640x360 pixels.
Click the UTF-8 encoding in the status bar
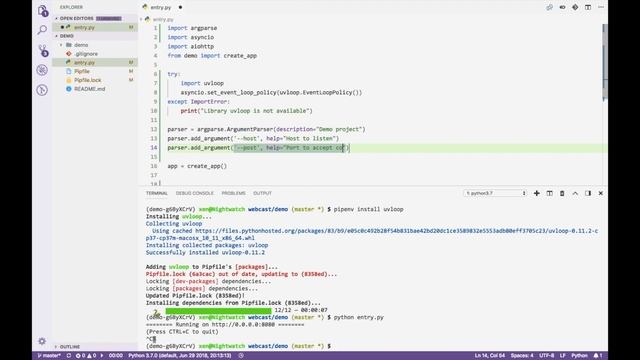[x=547, y=356]
